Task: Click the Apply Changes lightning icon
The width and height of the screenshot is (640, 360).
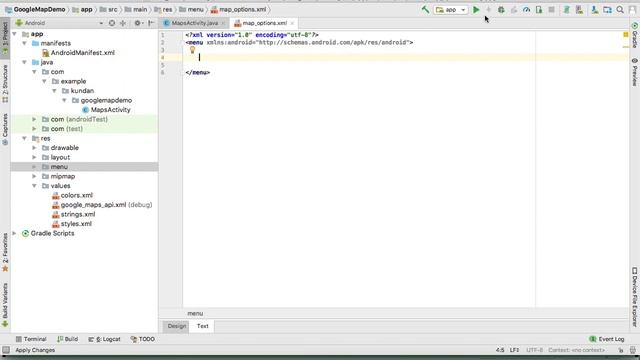Action: pos(488,9)
